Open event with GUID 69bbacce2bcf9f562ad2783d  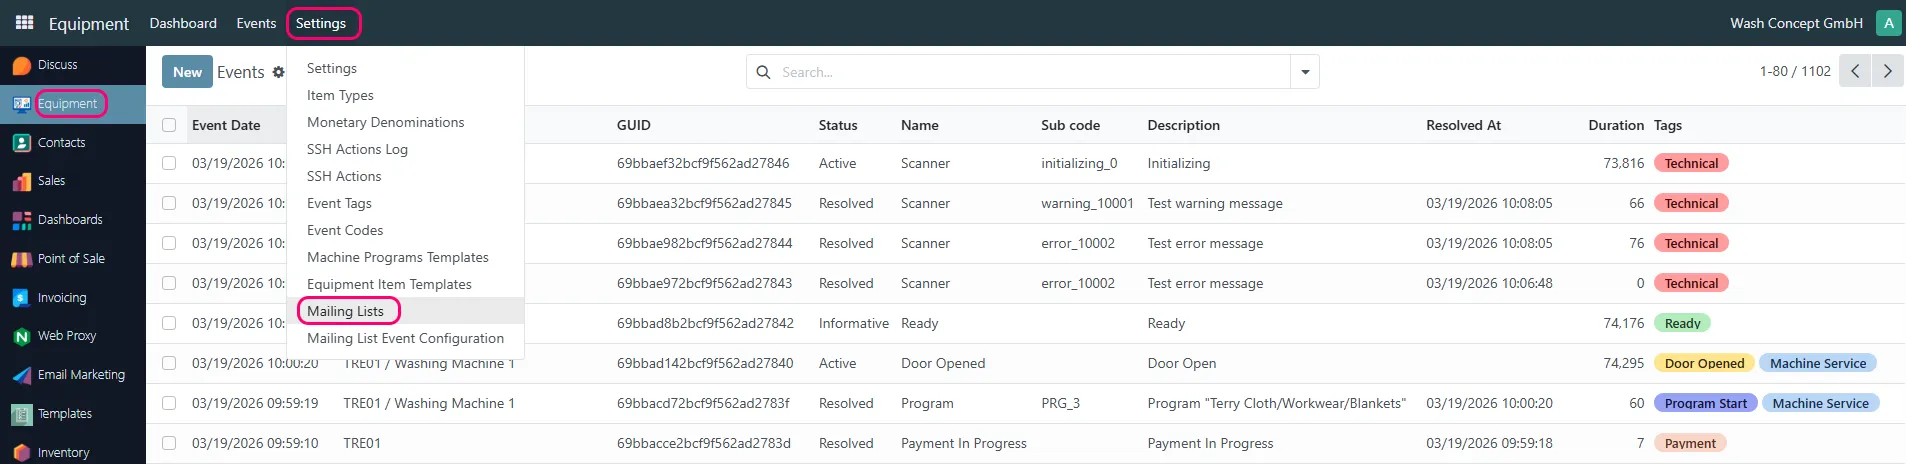(704, 443)
